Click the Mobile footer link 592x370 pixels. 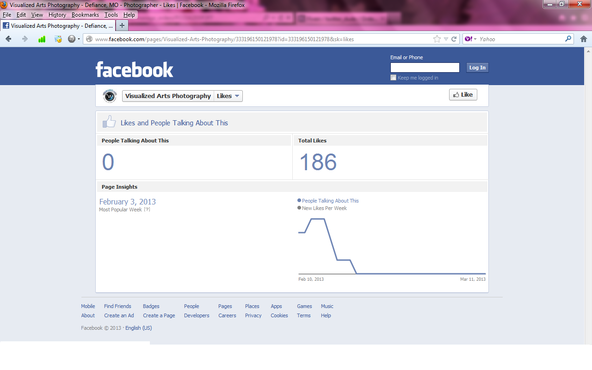[88, 306]
